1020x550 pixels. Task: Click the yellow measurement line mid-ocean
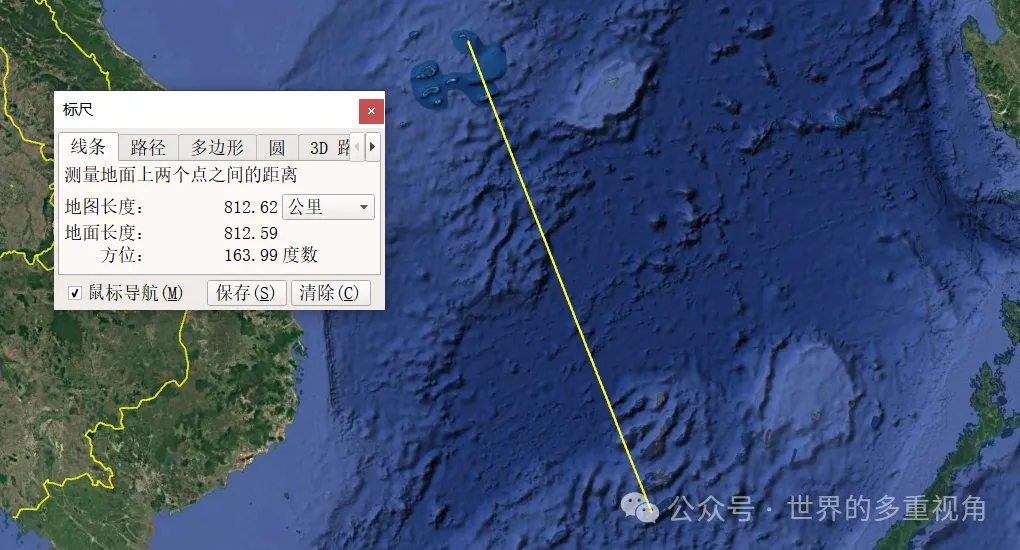coord(559,280)
